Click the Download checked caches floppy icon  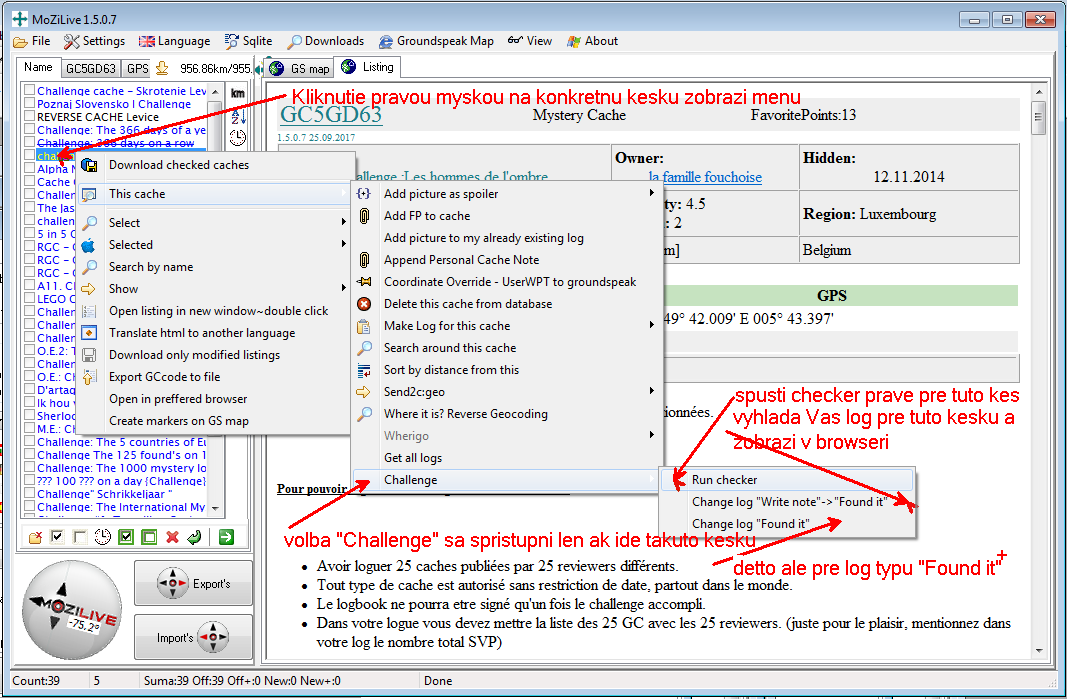[x=89, y=165]
